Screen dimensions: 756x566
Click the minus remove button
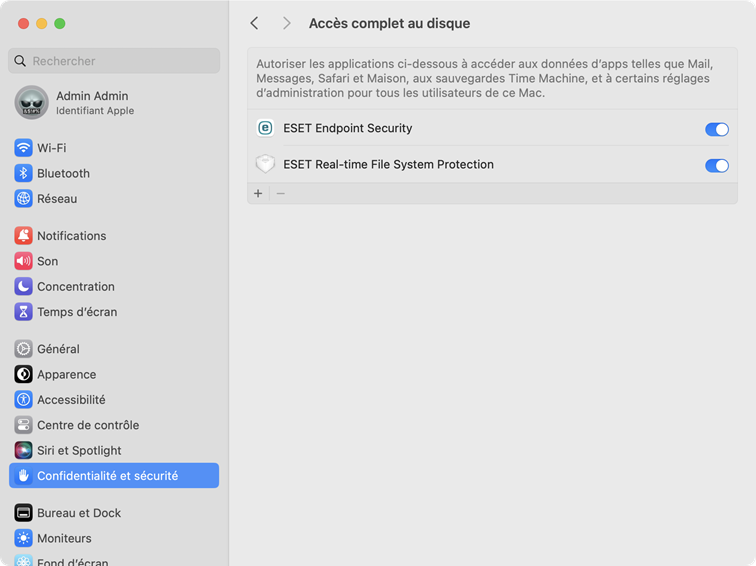click(x=281, y=193)
